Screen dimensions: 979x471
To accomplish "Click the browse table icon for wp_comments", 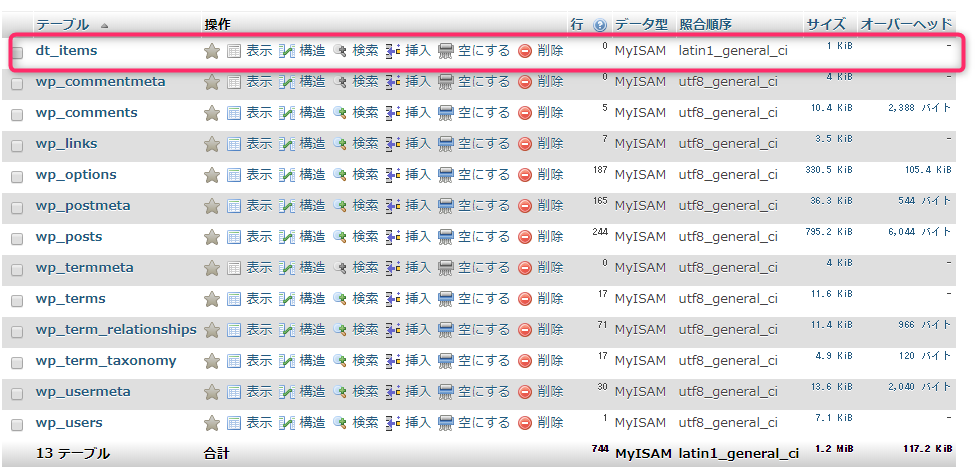I will point(235,113).
